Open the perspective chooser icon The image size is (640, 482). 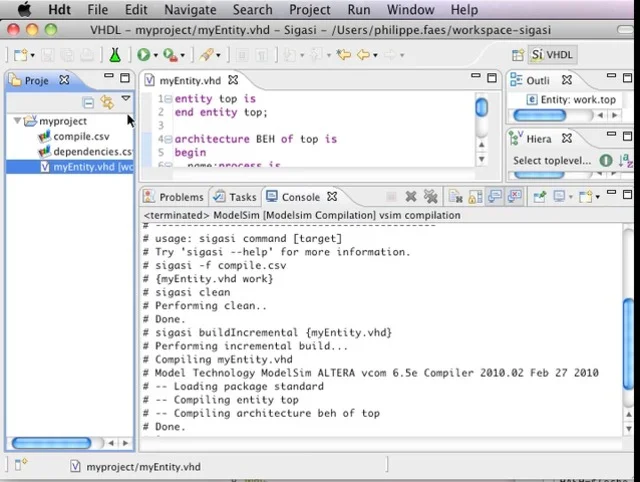[518, 55]
